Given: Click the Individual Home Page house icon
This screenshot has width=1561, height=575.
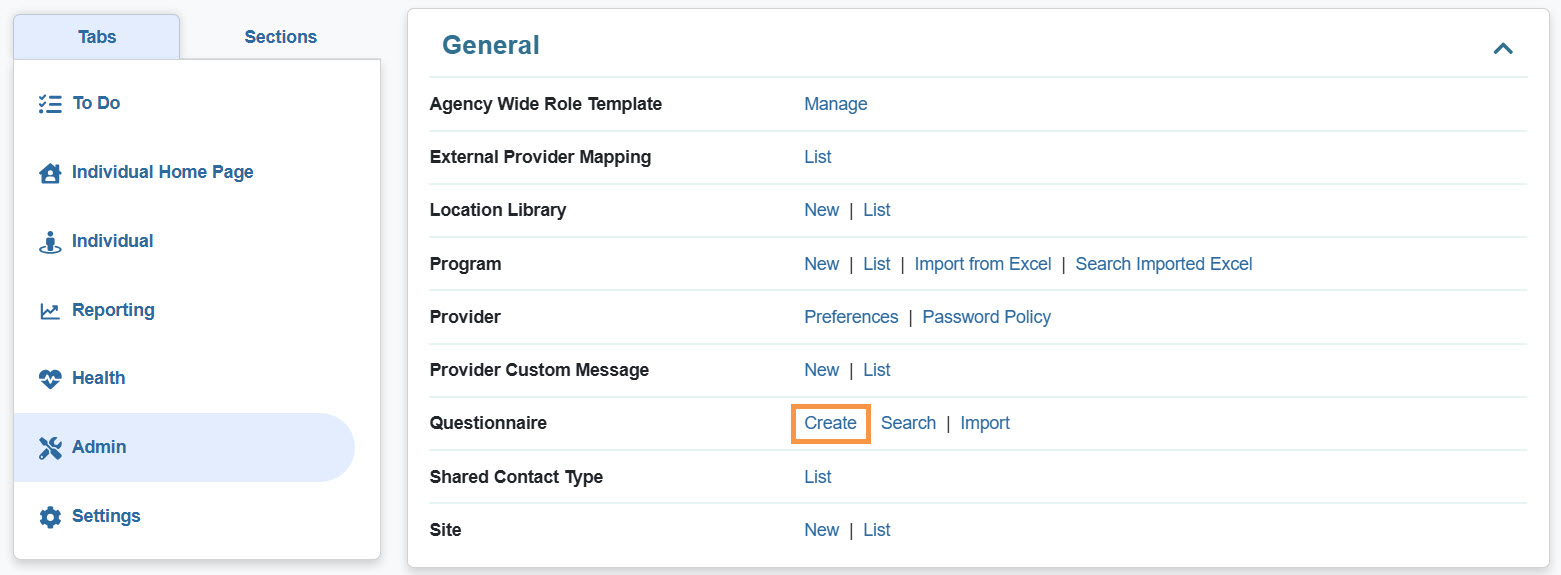Looking at the screenshot, I should point(50,173).
